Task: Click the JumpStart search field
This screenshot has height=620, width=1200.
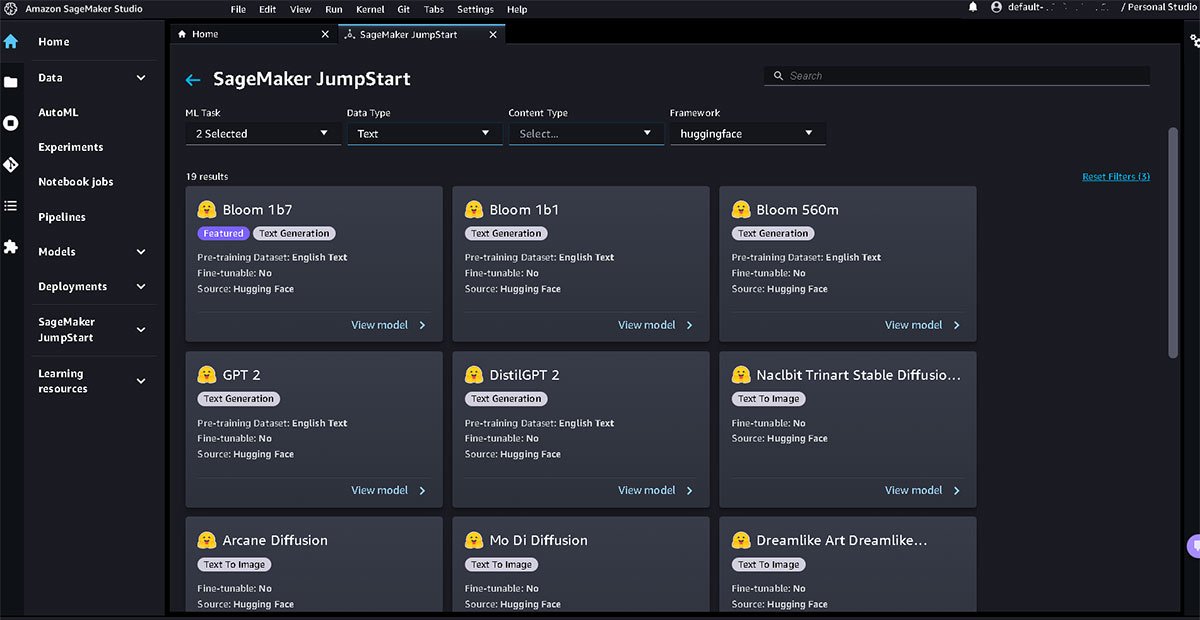Action: 957,76
